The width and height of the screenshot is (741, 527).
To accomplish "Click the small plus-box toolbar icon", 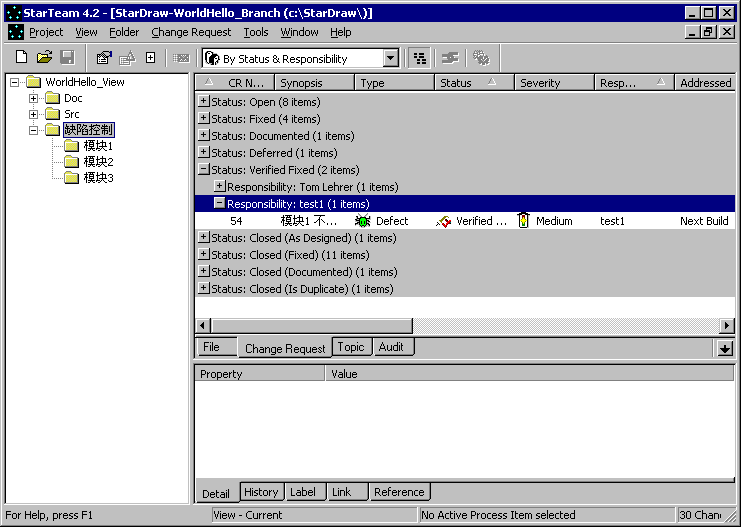I will pos(150,58).
